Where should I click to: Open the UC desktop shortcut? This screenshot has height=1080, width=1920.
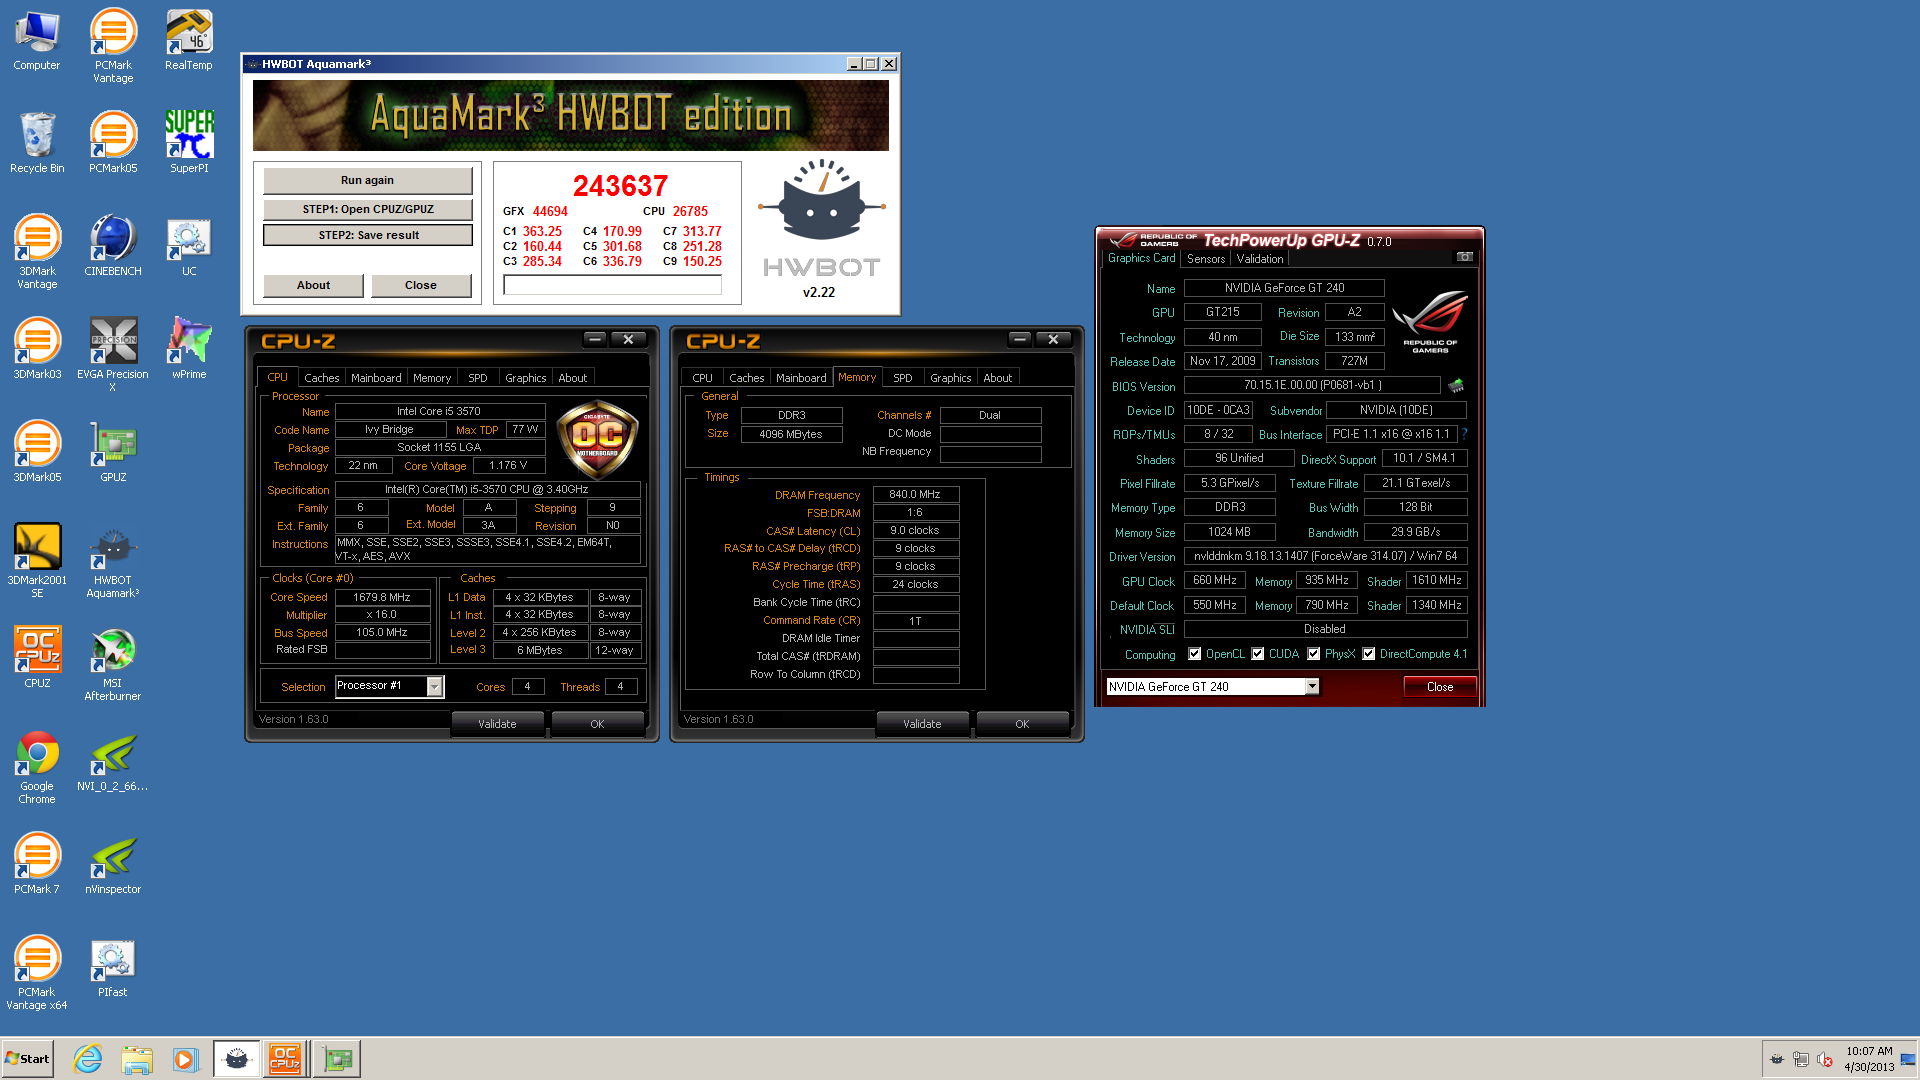pyautogui.click(x=189, y=246)
